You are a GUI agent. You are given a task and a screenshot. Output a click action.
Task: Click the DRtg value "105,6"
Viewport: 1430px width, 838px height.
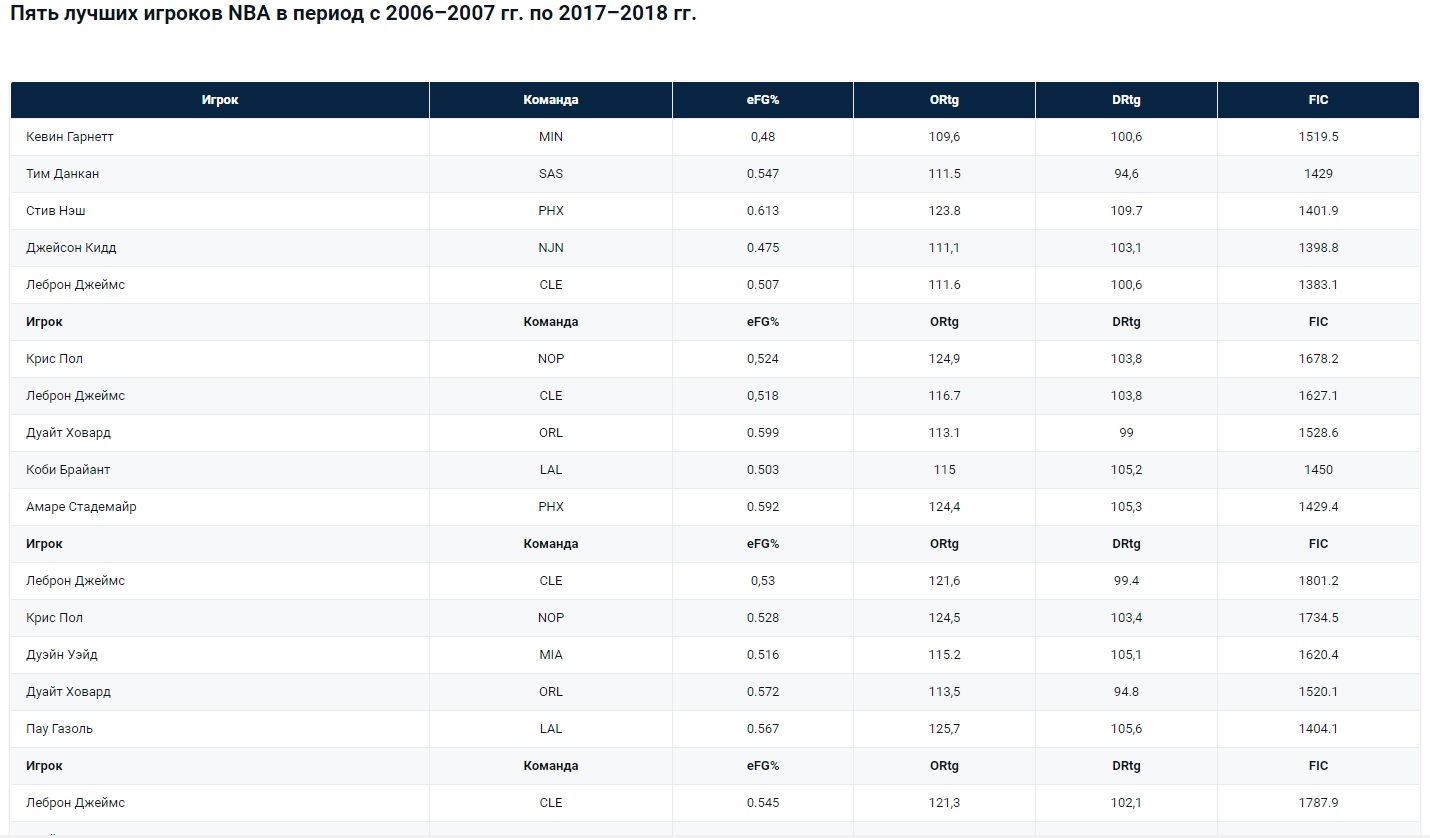click(1126, 729)
